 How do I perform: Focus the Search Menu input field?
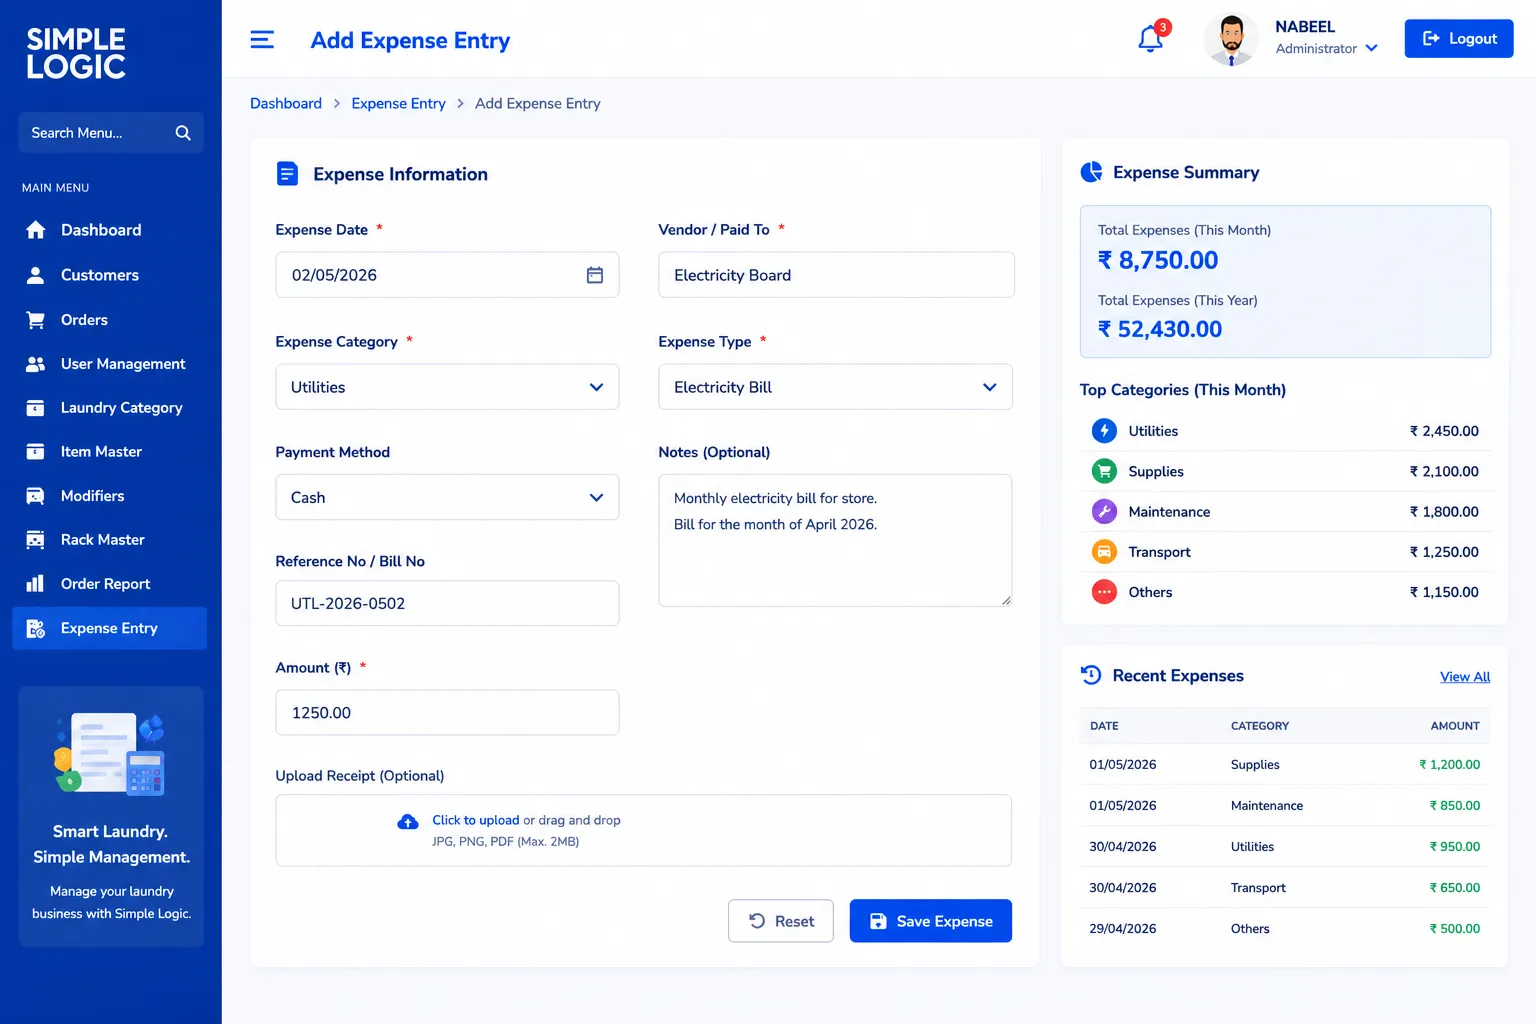111,133
